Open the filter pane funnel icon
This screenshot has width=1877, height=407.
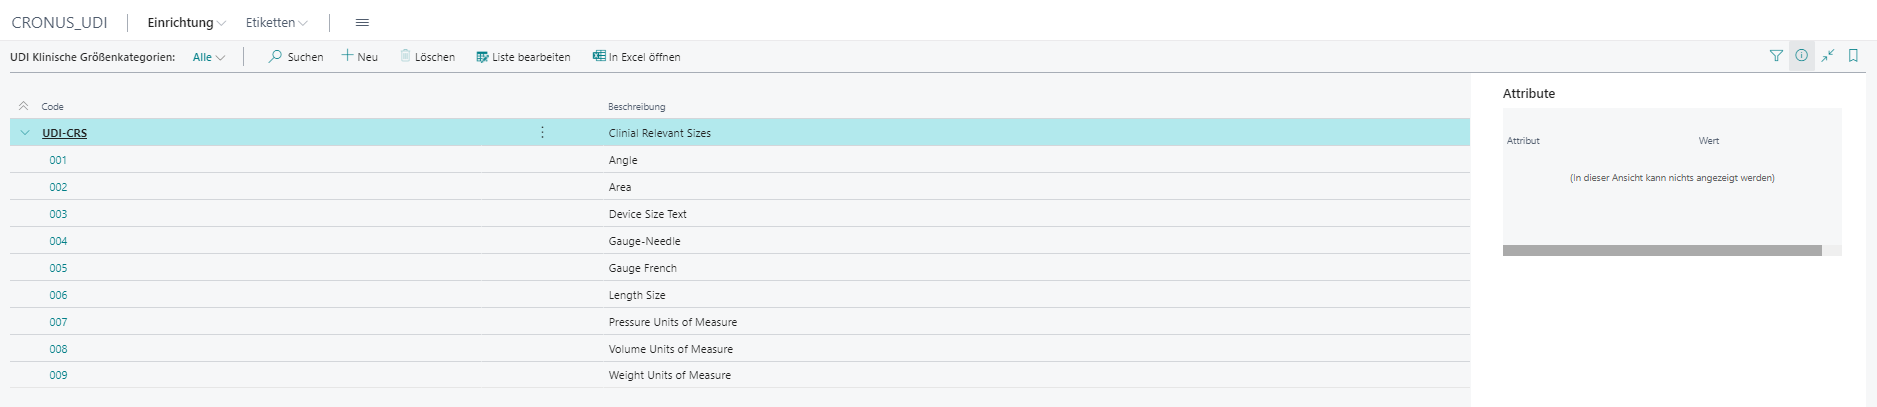[x=1776, y=56]
